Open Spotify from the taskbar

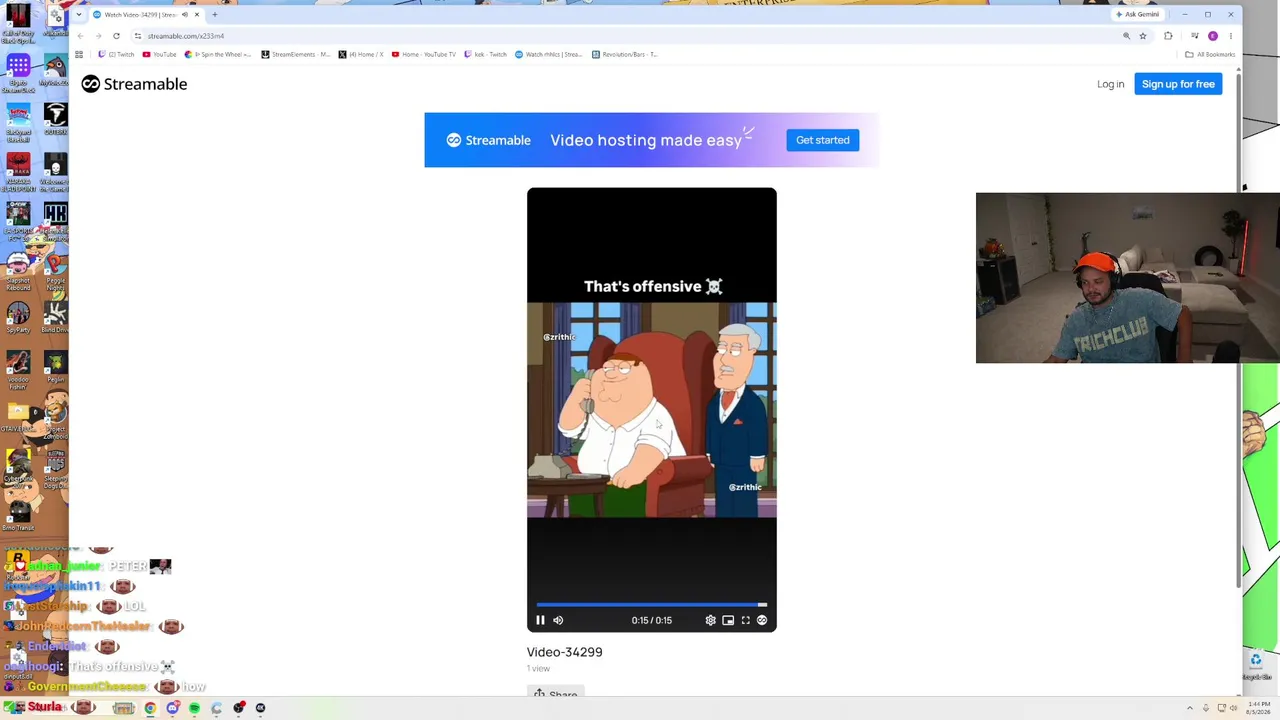click(194, 708)
